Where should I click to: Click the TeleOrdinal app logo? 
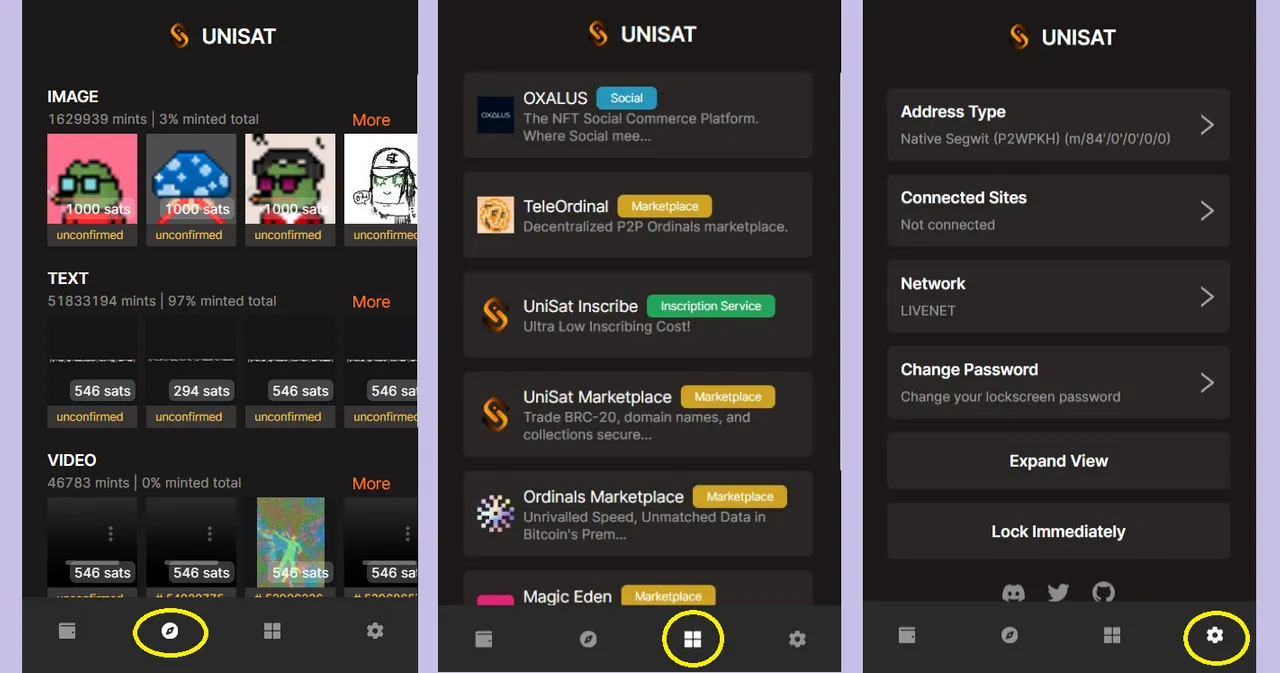[x=495, y=215]
